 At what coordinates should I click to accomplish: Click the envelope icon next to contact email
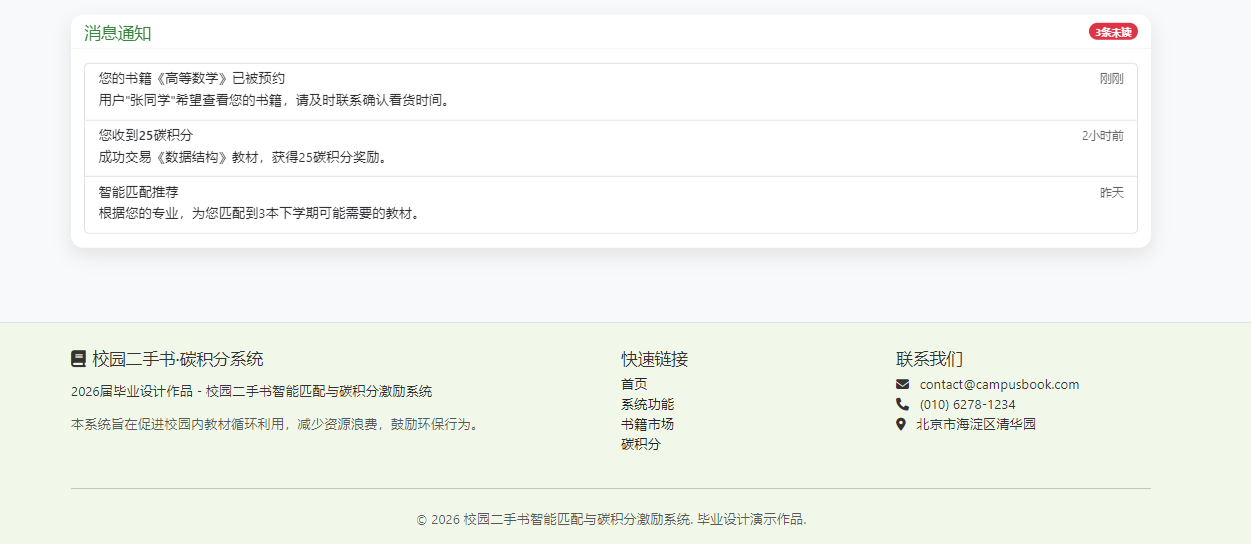902,385
